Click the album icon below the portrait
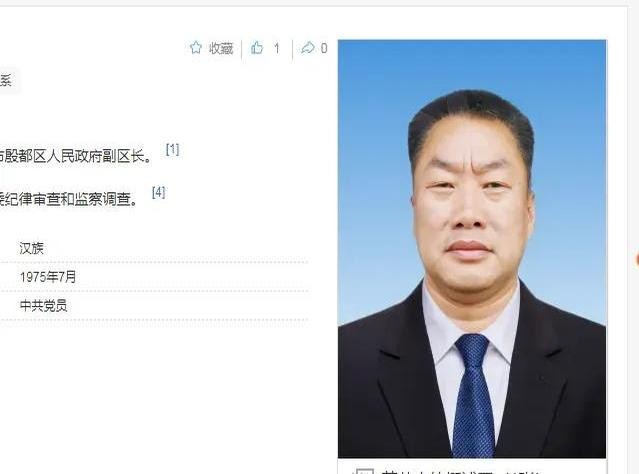The height and width of the screenshot is (474, 639). tap(363, 471)
